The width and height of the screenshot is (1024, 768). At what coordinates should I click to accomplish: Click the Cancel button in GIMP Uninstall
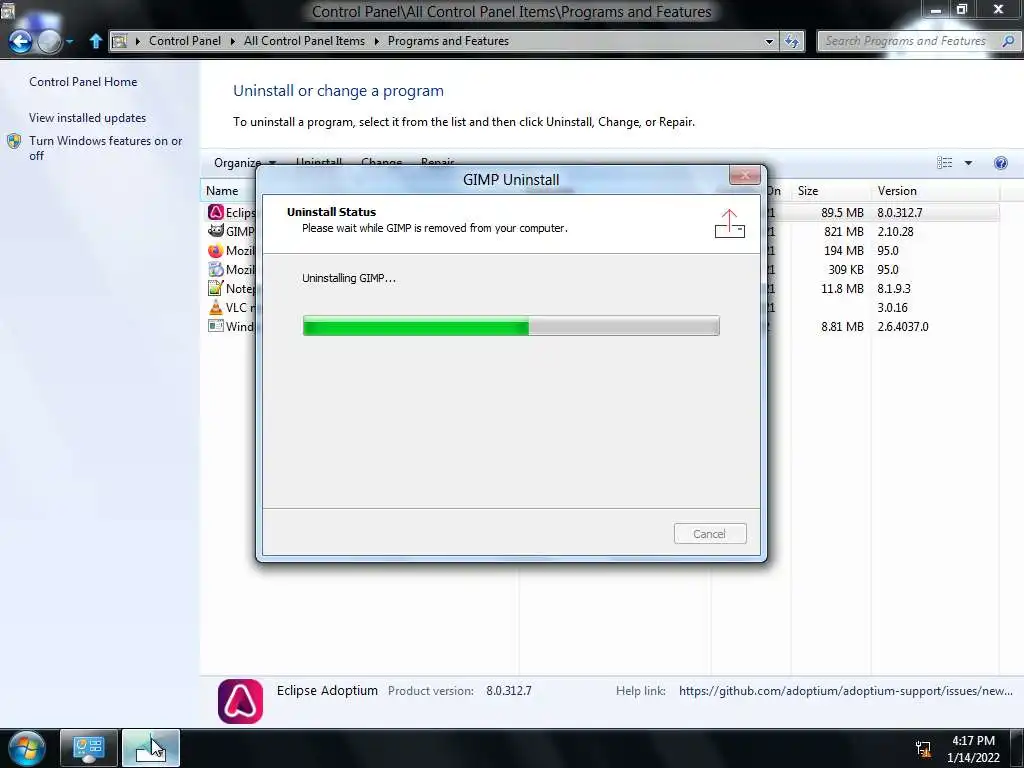click(710, 534)
